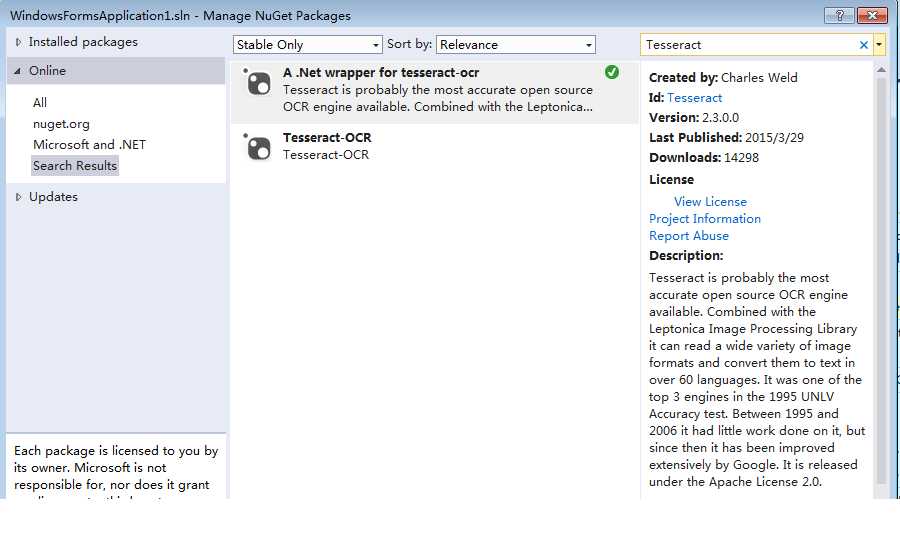
Task: Expand the Installed packages section
Action: point(18,42)
